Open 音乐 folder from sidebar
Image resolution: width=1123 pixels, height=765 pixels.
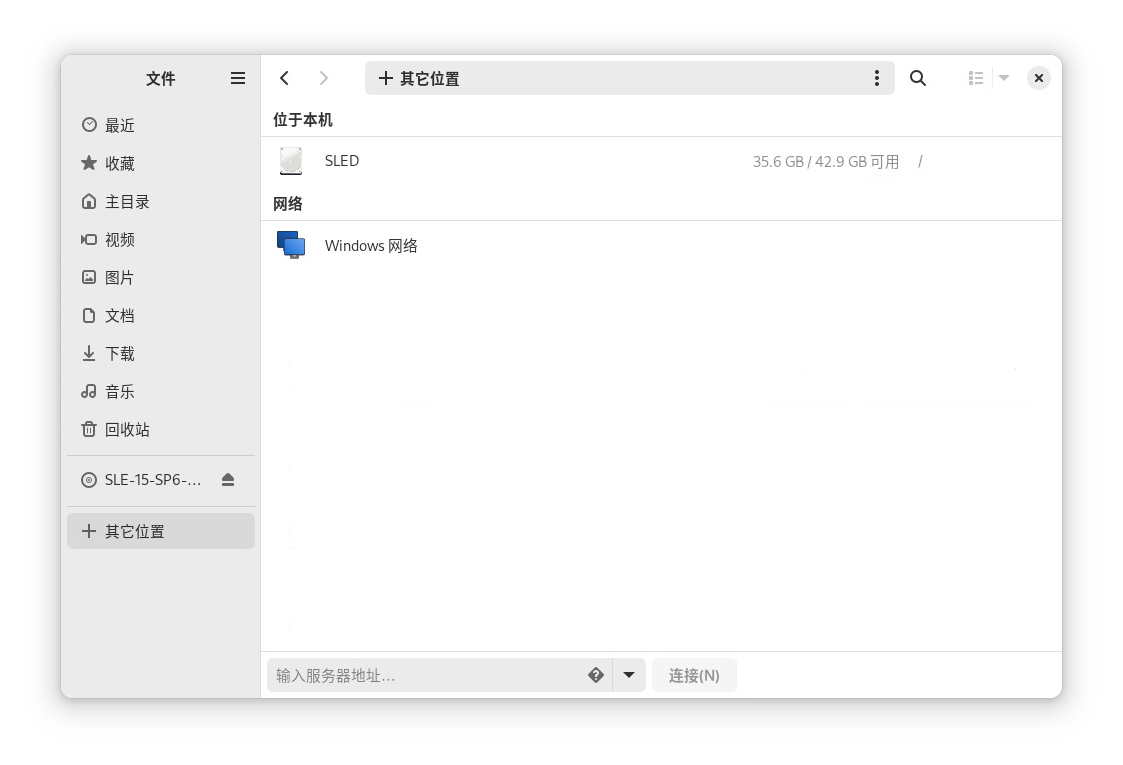pos(120,392)
